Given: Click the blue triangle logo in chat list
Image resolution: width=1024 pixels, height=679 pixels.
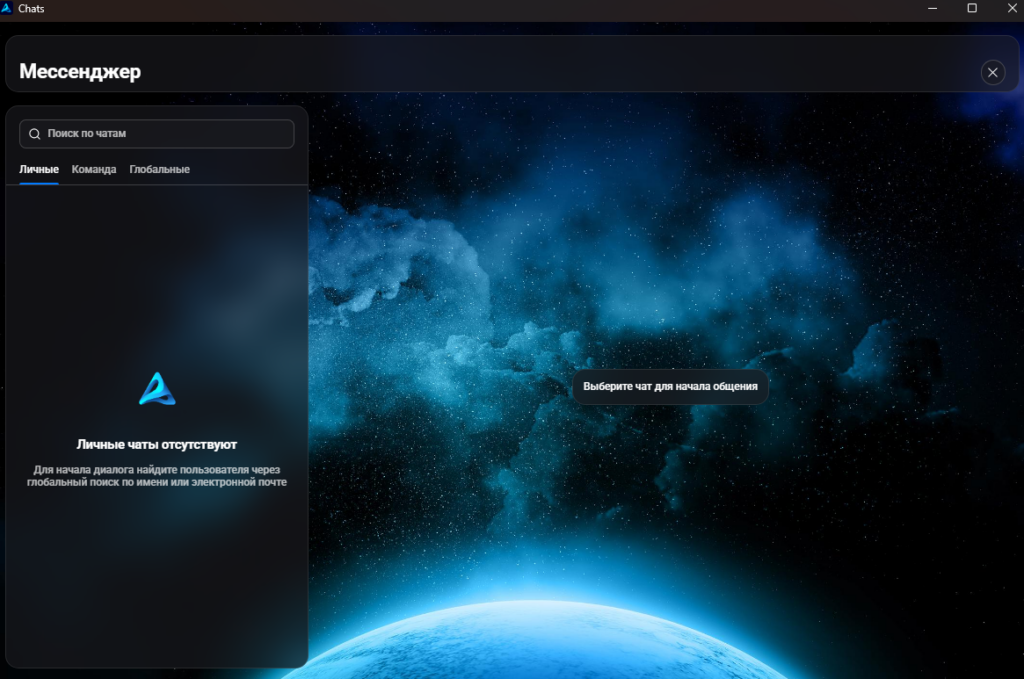Looking at the screenshot, I should 157,389.
